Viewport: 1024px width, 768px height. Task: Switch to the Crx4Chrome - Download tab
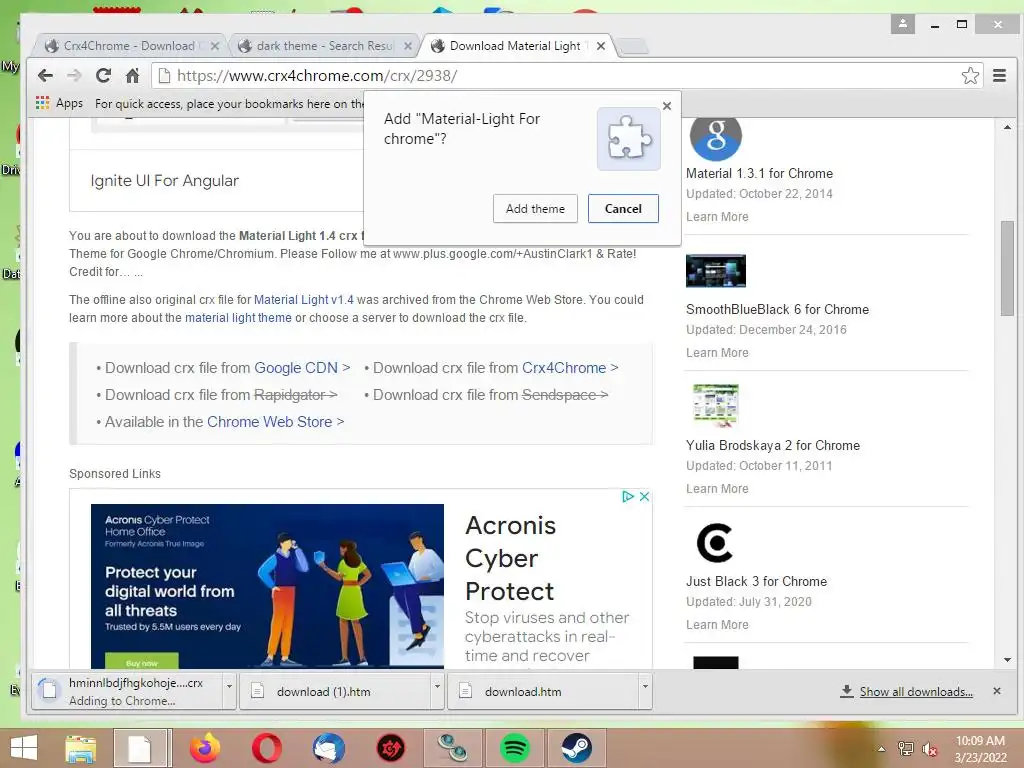pos(127,46)
